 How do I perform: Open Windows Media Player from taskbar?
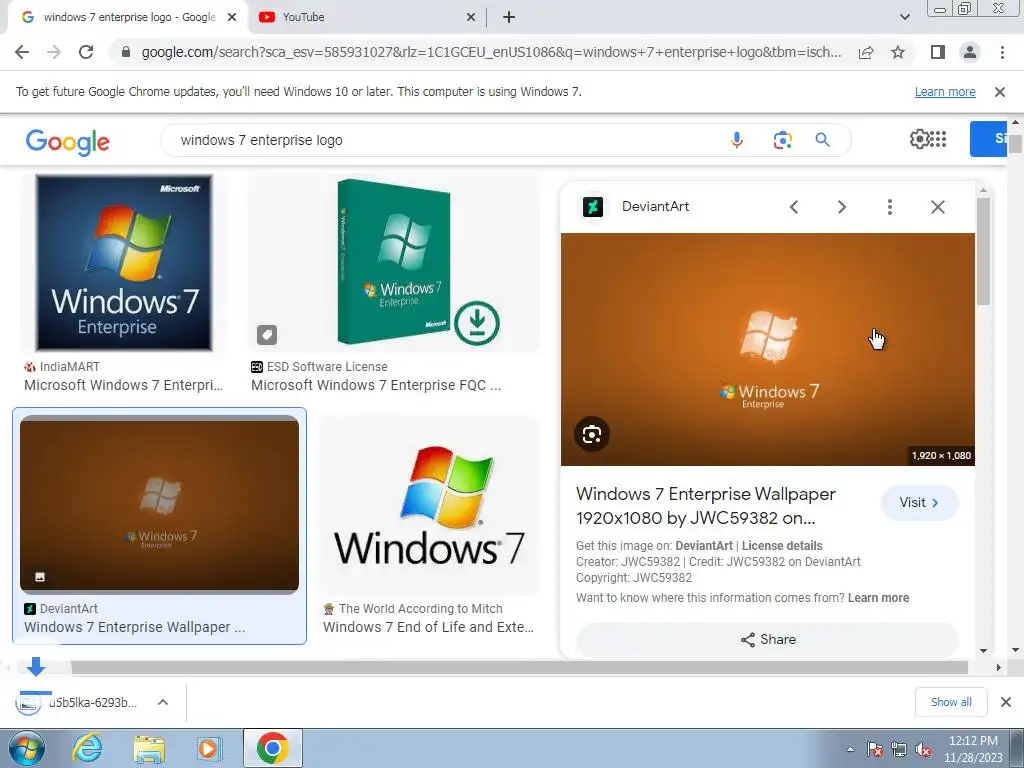209,749
